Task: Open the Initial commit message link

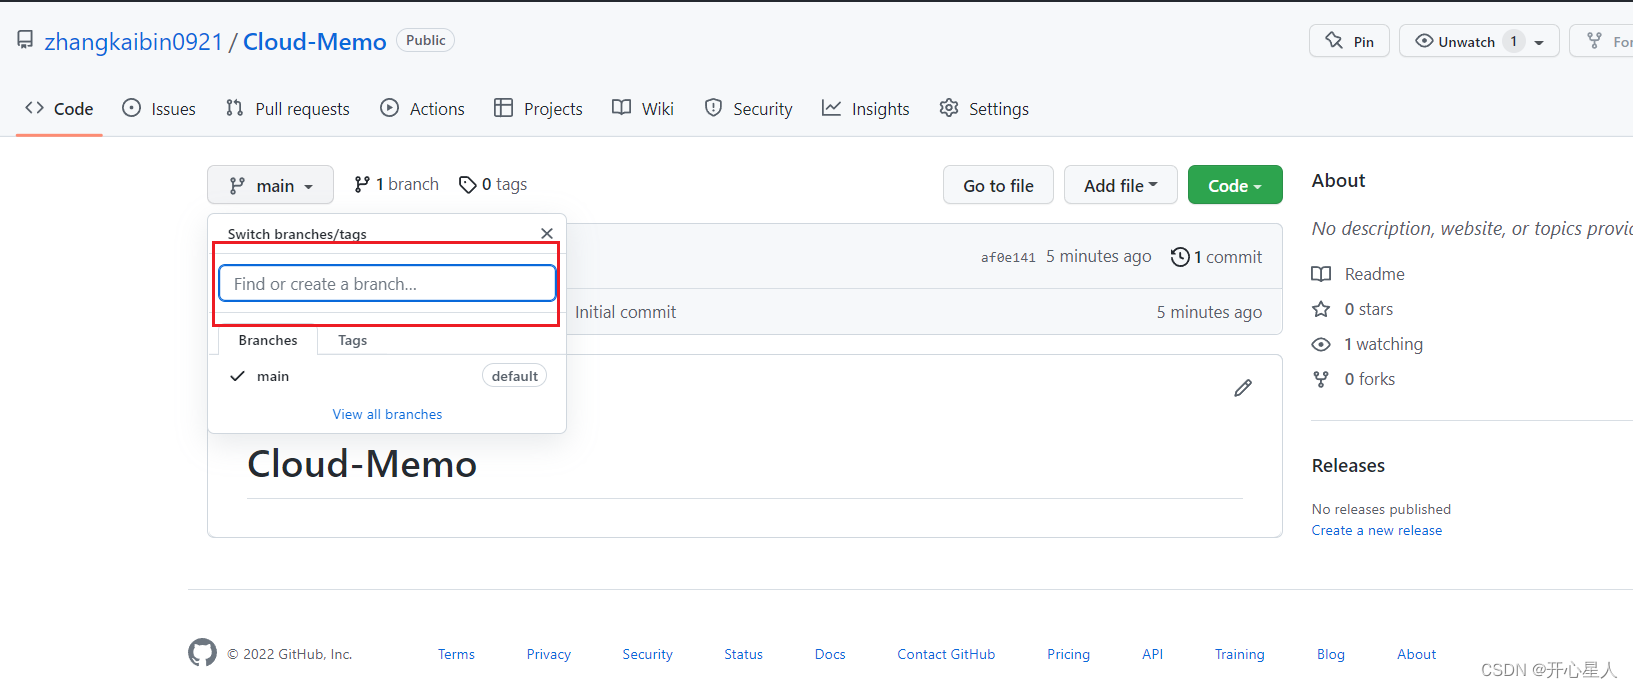Action: click(x=625, y=312)
